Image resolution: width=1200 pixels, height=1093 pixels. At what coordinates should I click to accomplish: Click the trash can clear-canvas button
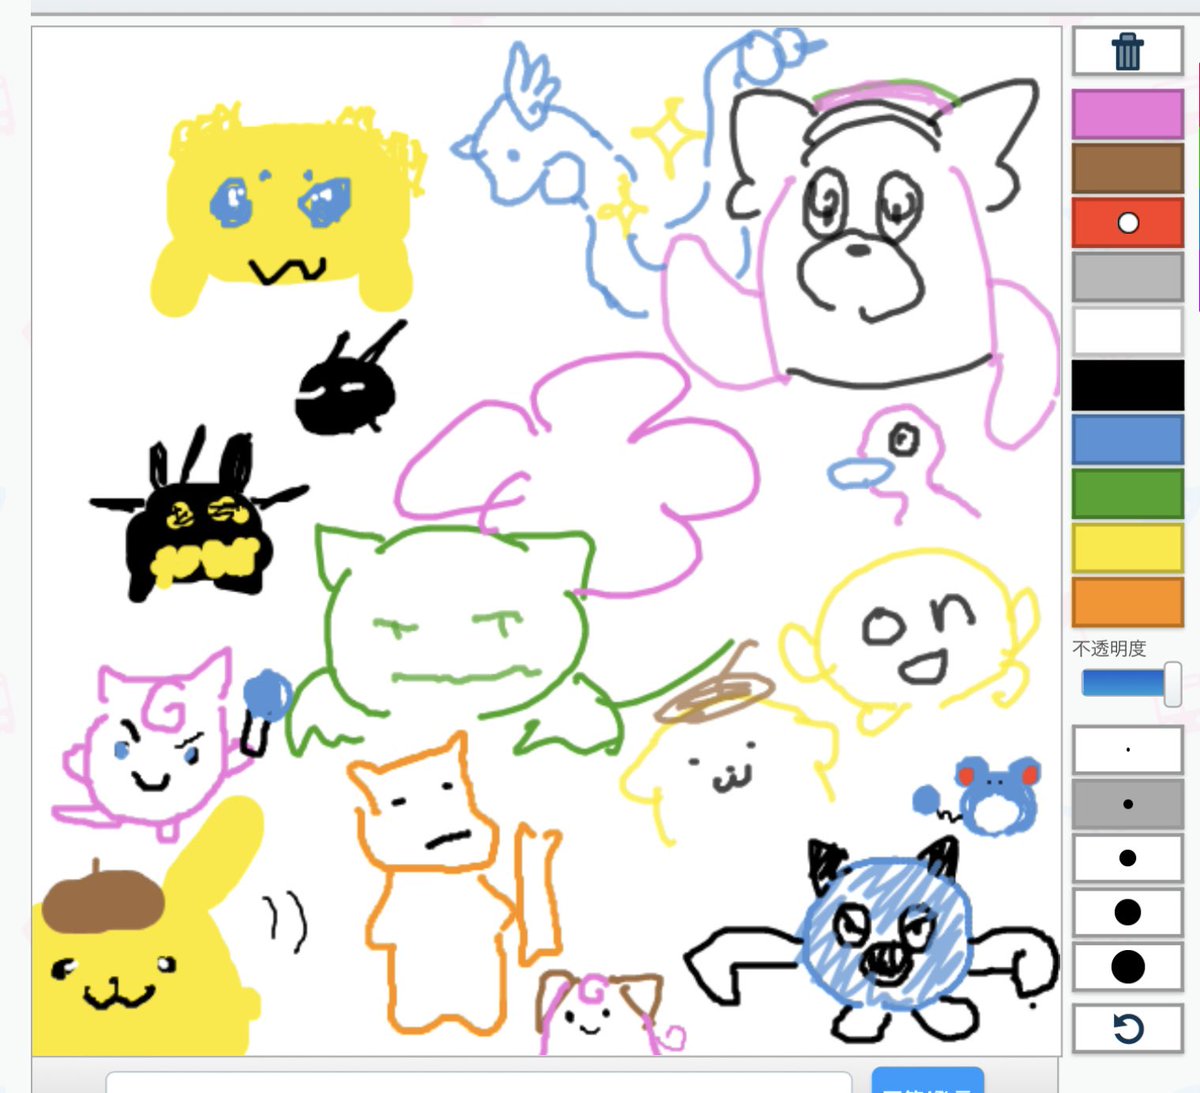[x=1127, y=51]
